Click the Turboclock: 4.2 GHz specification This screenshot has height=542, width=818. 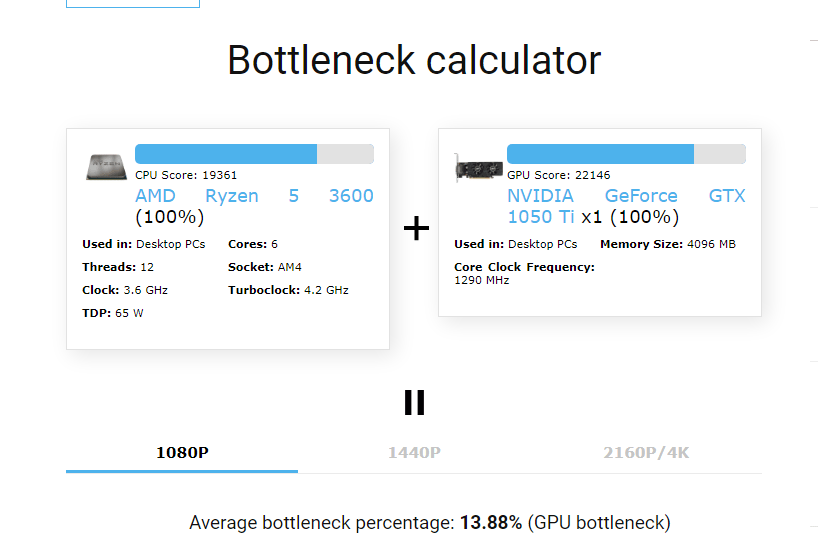click(x=288, y=290)
